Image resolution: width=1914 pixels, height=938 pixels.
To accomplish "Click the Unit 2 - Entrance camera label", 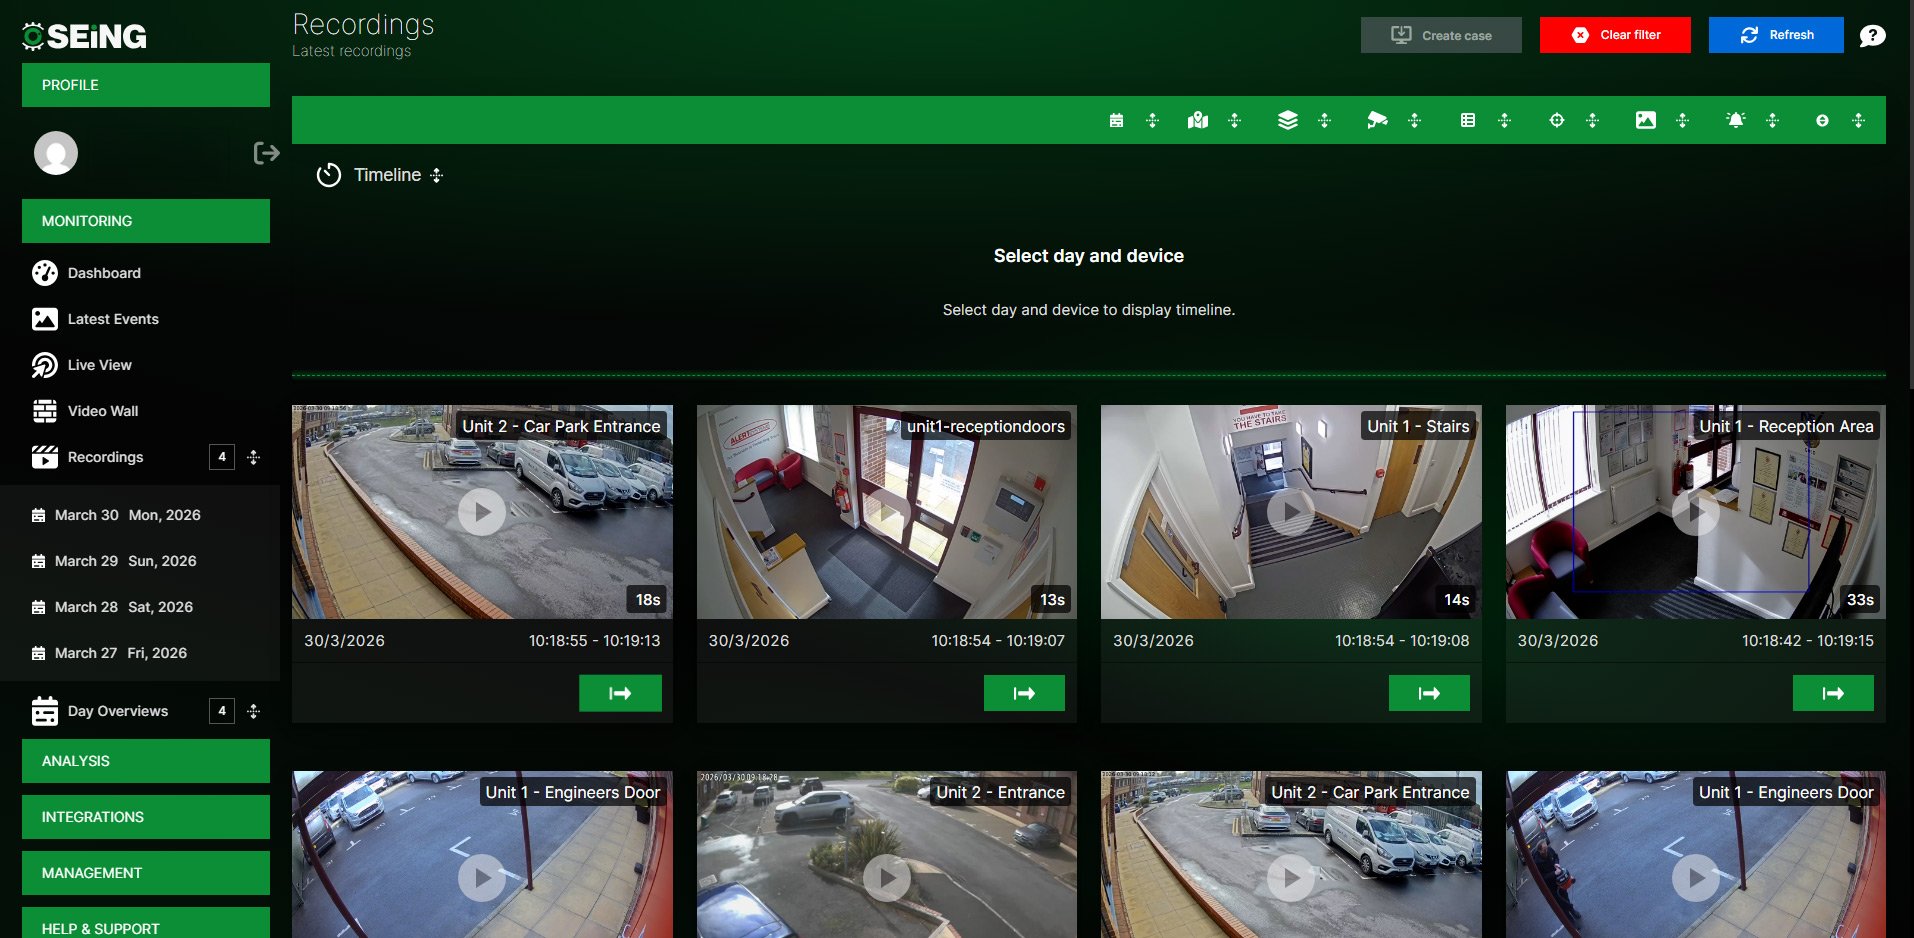I will (x=1000, y=792).
